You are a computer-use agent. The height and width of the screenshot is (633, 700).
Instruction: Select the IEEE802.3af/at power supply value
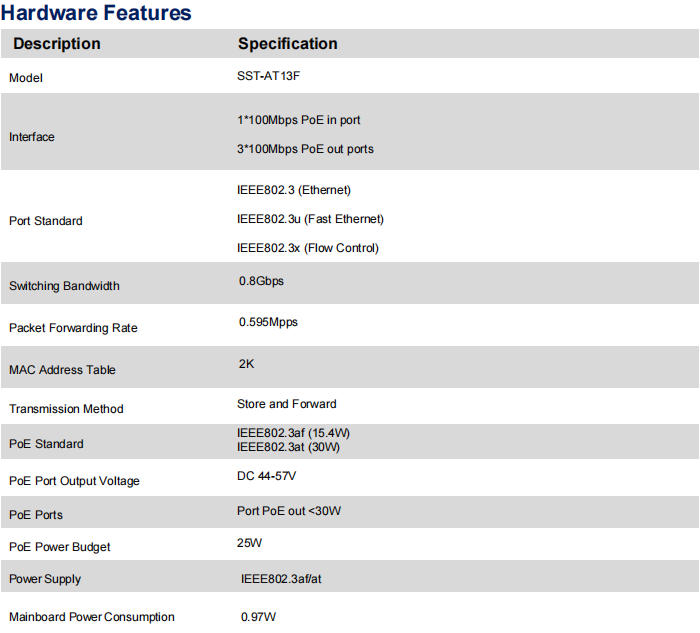281,579
